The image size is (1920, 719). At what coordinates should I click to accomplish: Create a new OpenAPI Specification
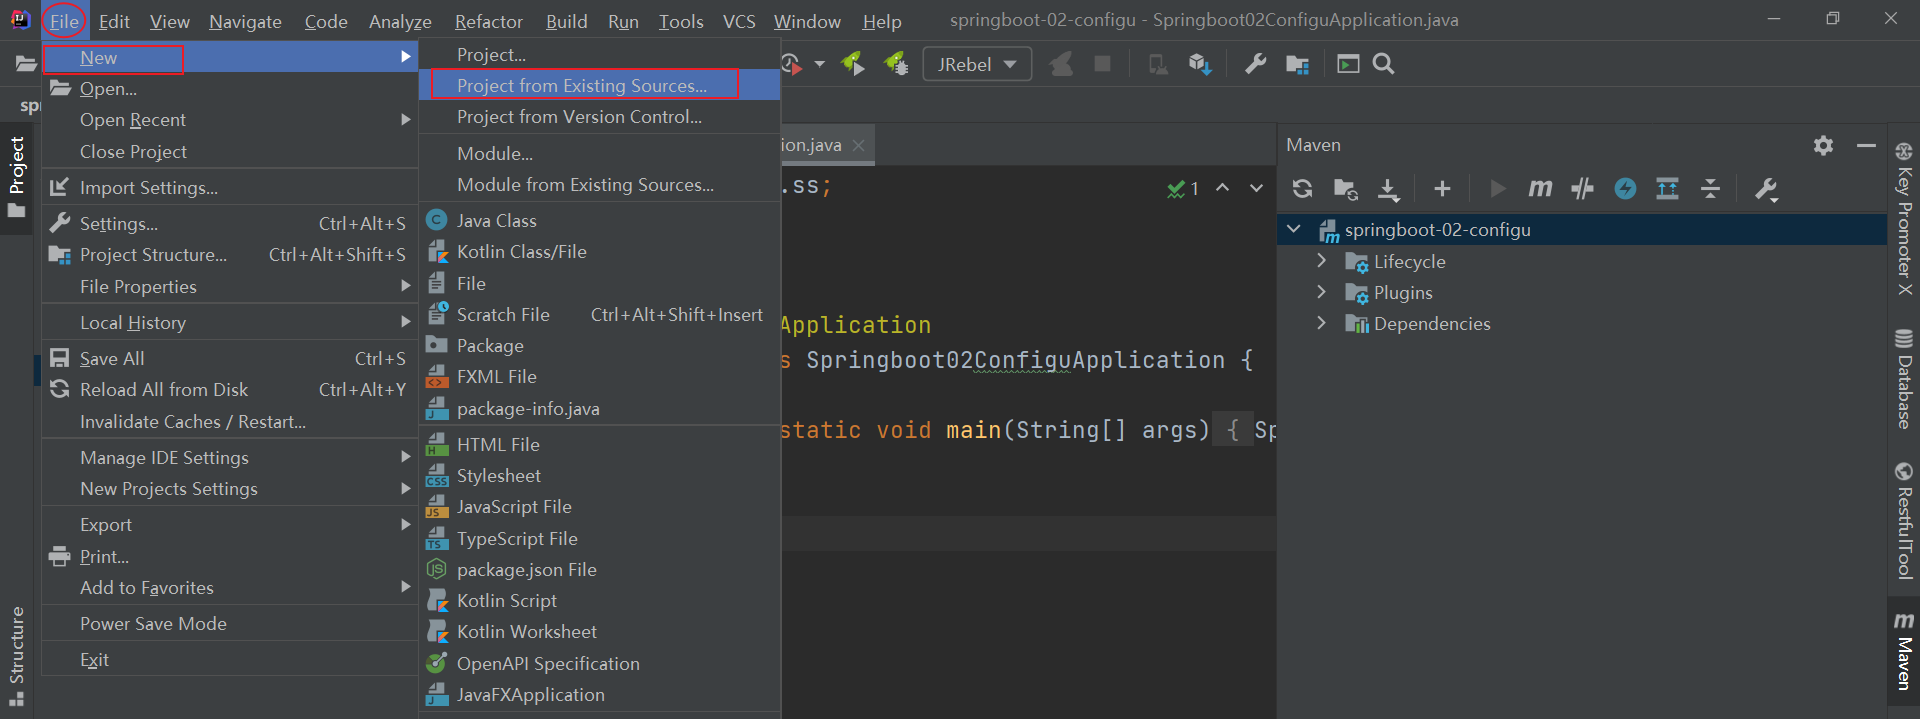click(600, 664)
